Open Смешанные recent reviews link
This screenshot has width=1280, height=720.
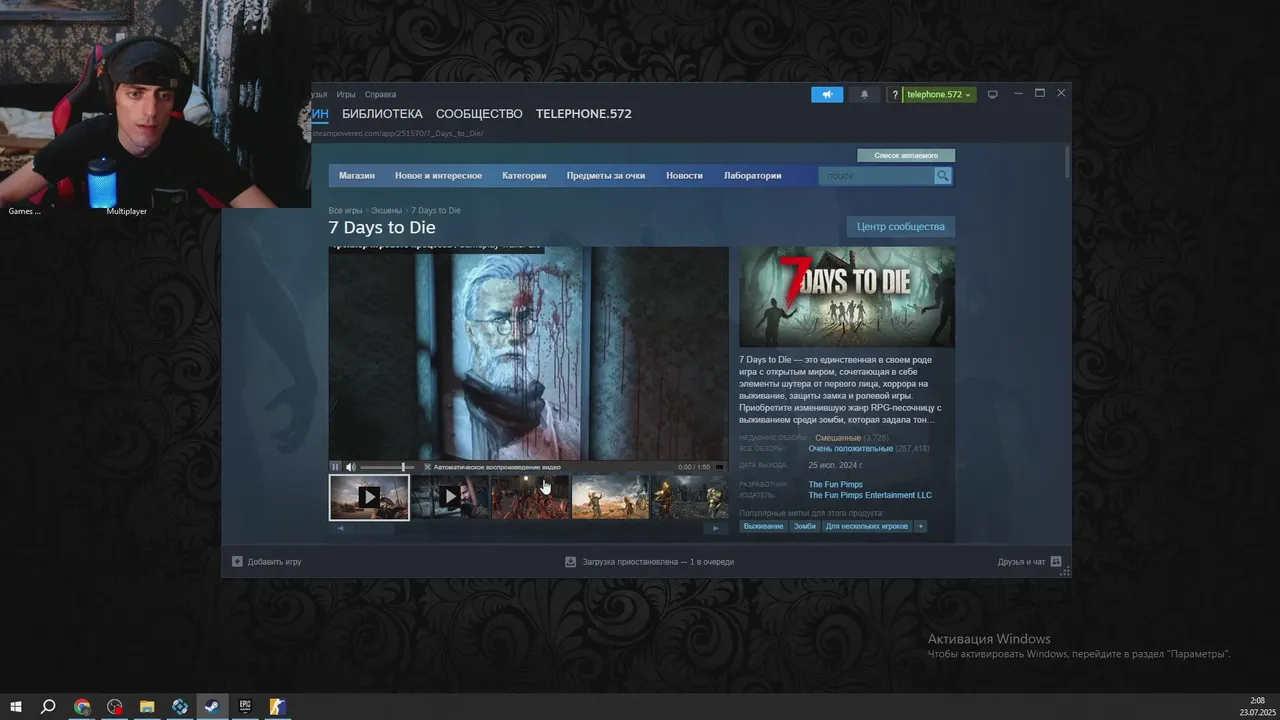838,438
